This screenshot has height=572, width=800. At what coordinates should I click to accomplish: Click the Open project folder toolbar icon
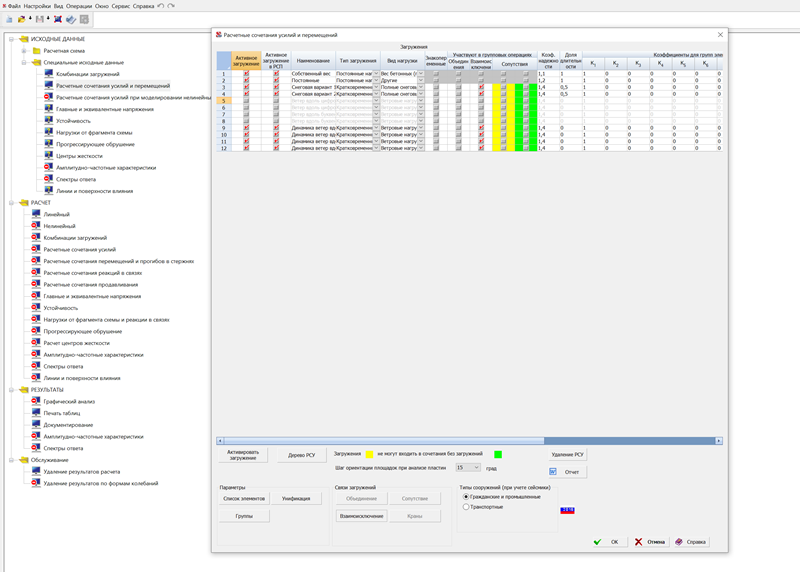click(x=21, y=19)
